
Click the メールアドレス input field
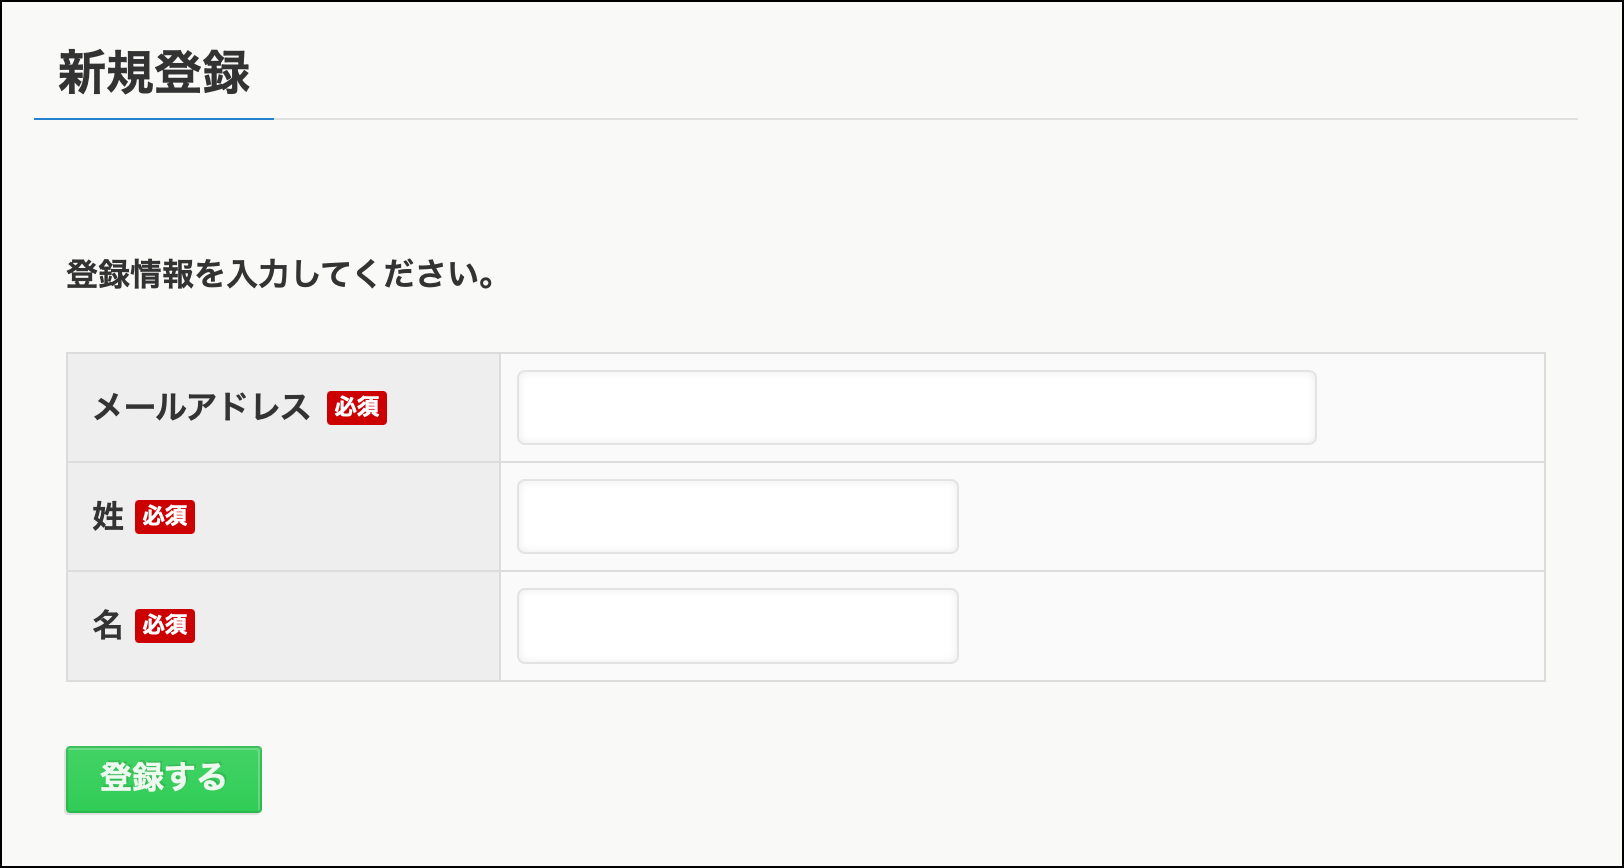[916, 407]
